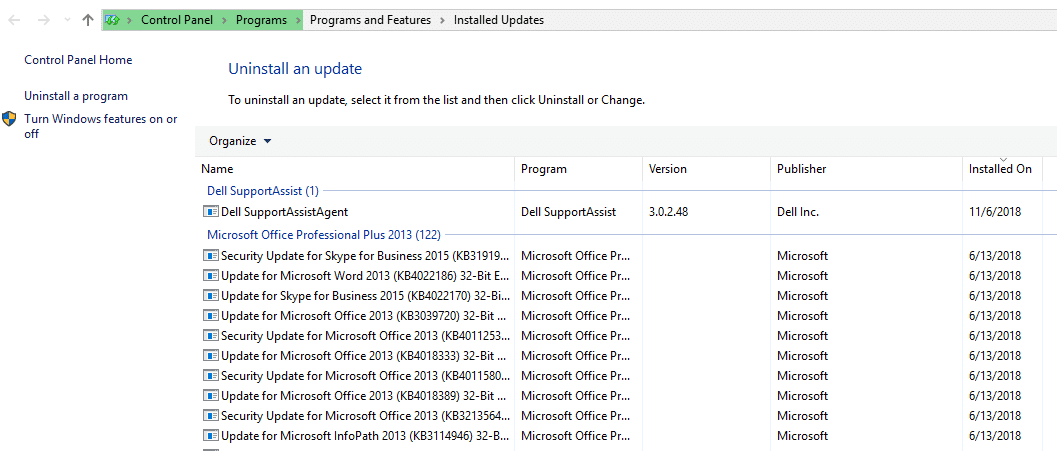The height and width of the screenshot is (451, 1057).
Task: Click icon for InfoPath 2013 KB3114946 update
Action: [x=210, y=436]
